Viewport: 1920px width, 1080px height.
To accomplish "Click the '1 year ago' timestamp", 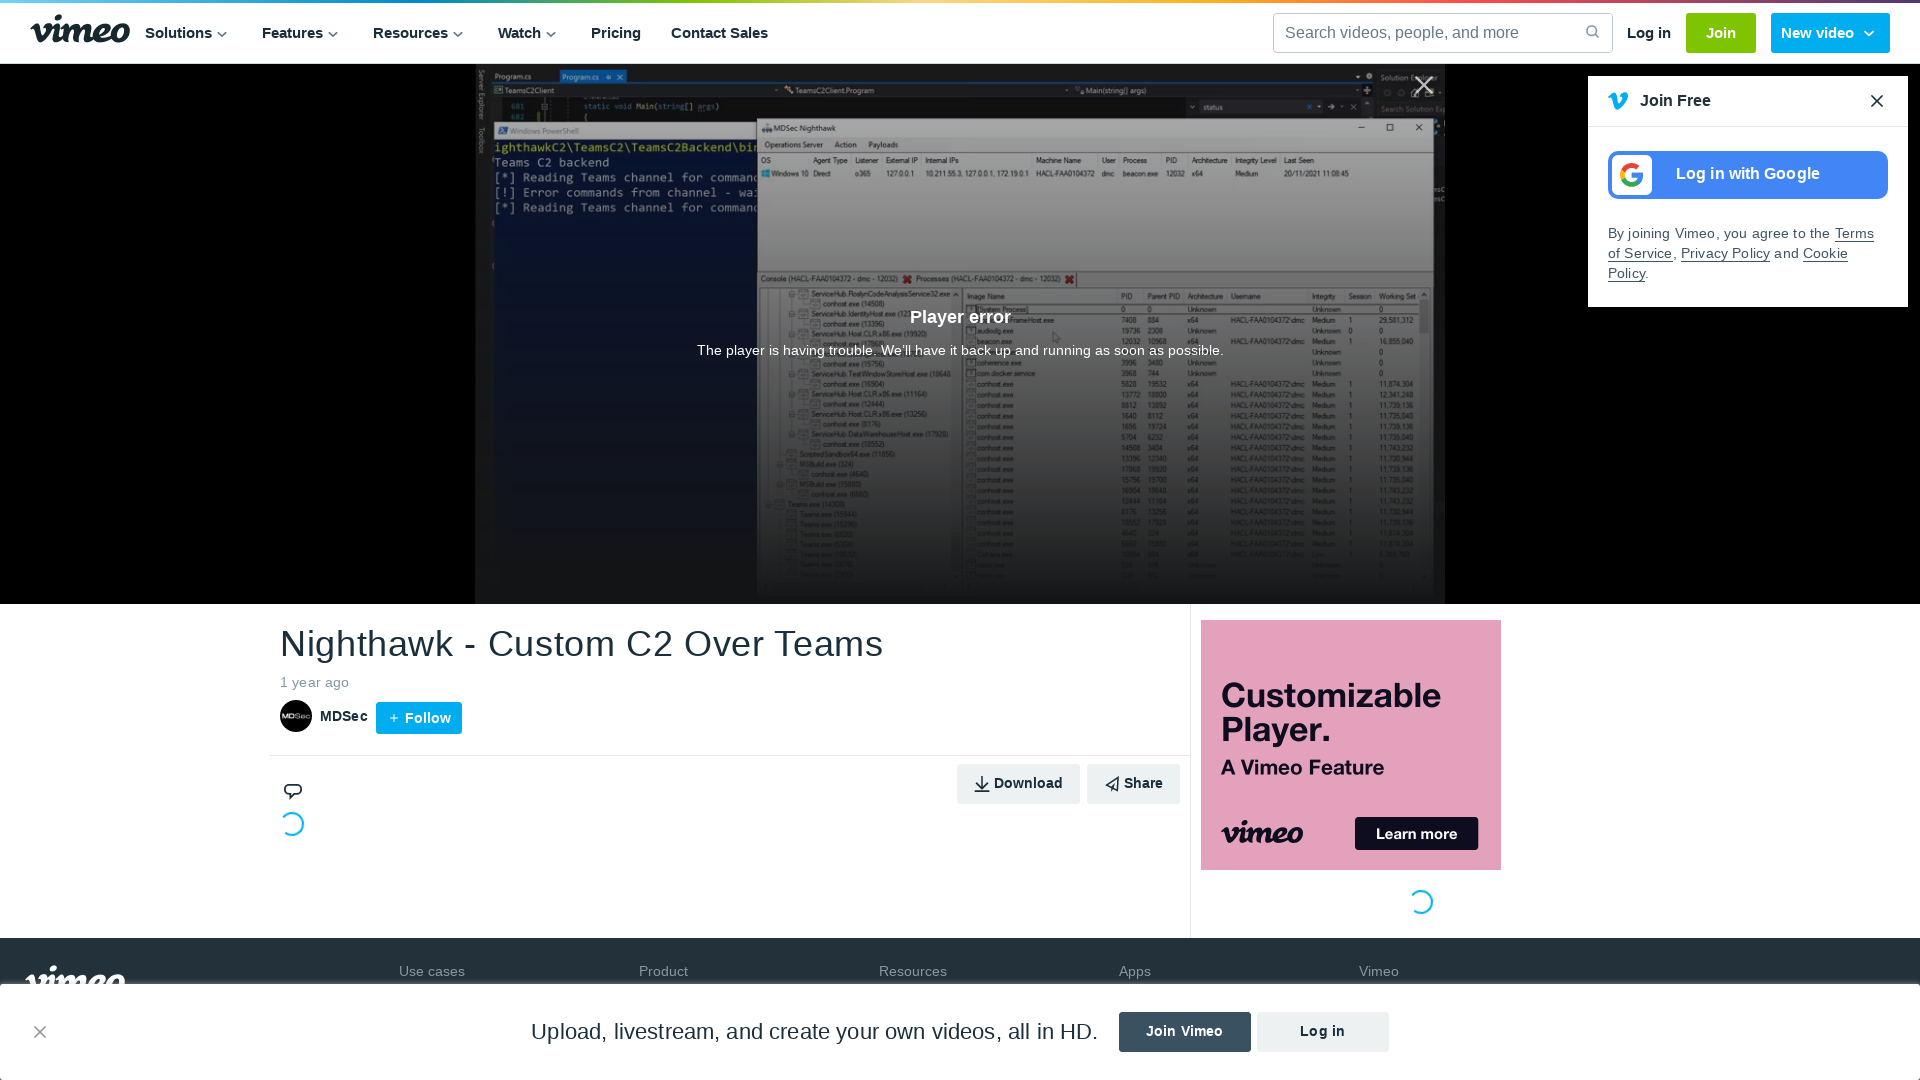I will 314,682.
